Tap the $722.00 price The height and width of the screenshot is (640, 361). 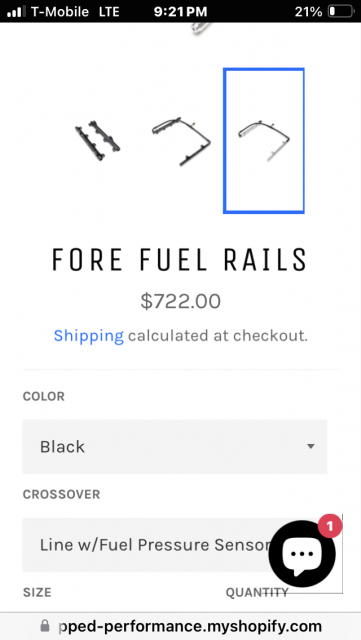coord(180,302)
